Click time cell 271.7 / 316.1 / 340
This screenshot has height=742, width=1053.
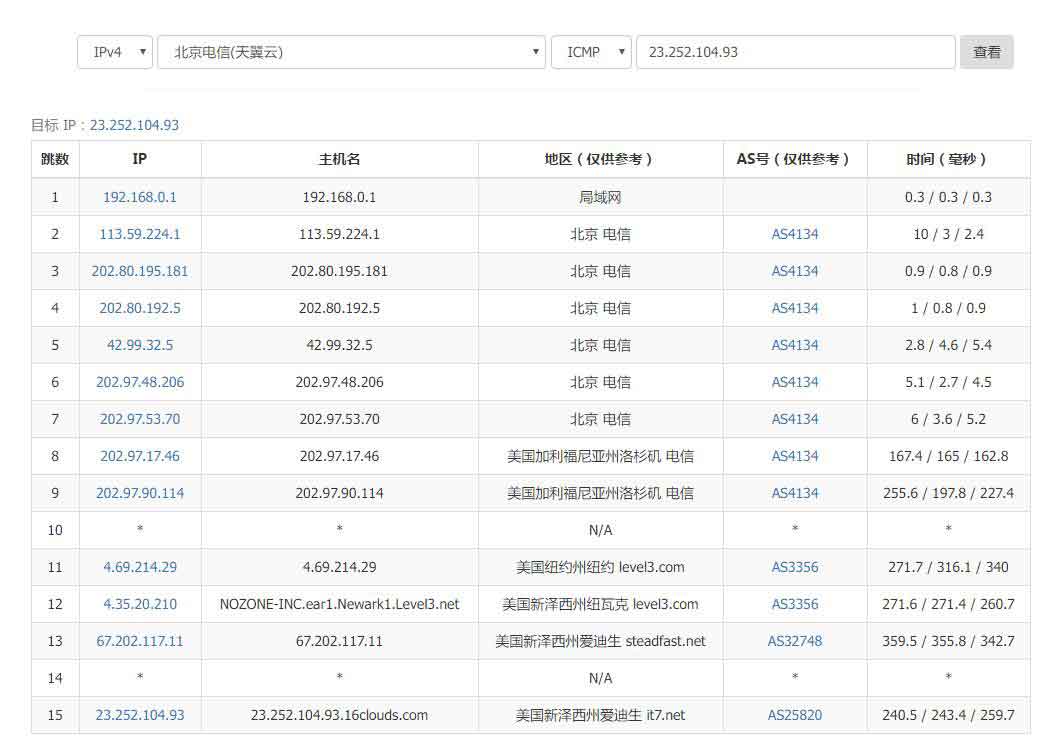coord(948,567)
